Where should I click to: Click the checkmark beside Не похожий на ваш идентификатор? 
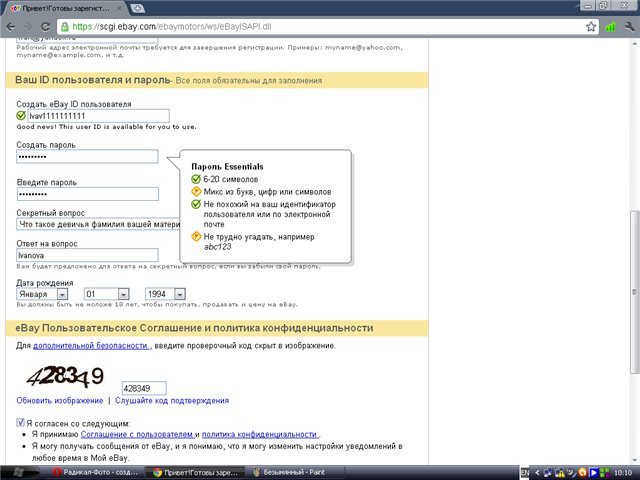[196, 204]
